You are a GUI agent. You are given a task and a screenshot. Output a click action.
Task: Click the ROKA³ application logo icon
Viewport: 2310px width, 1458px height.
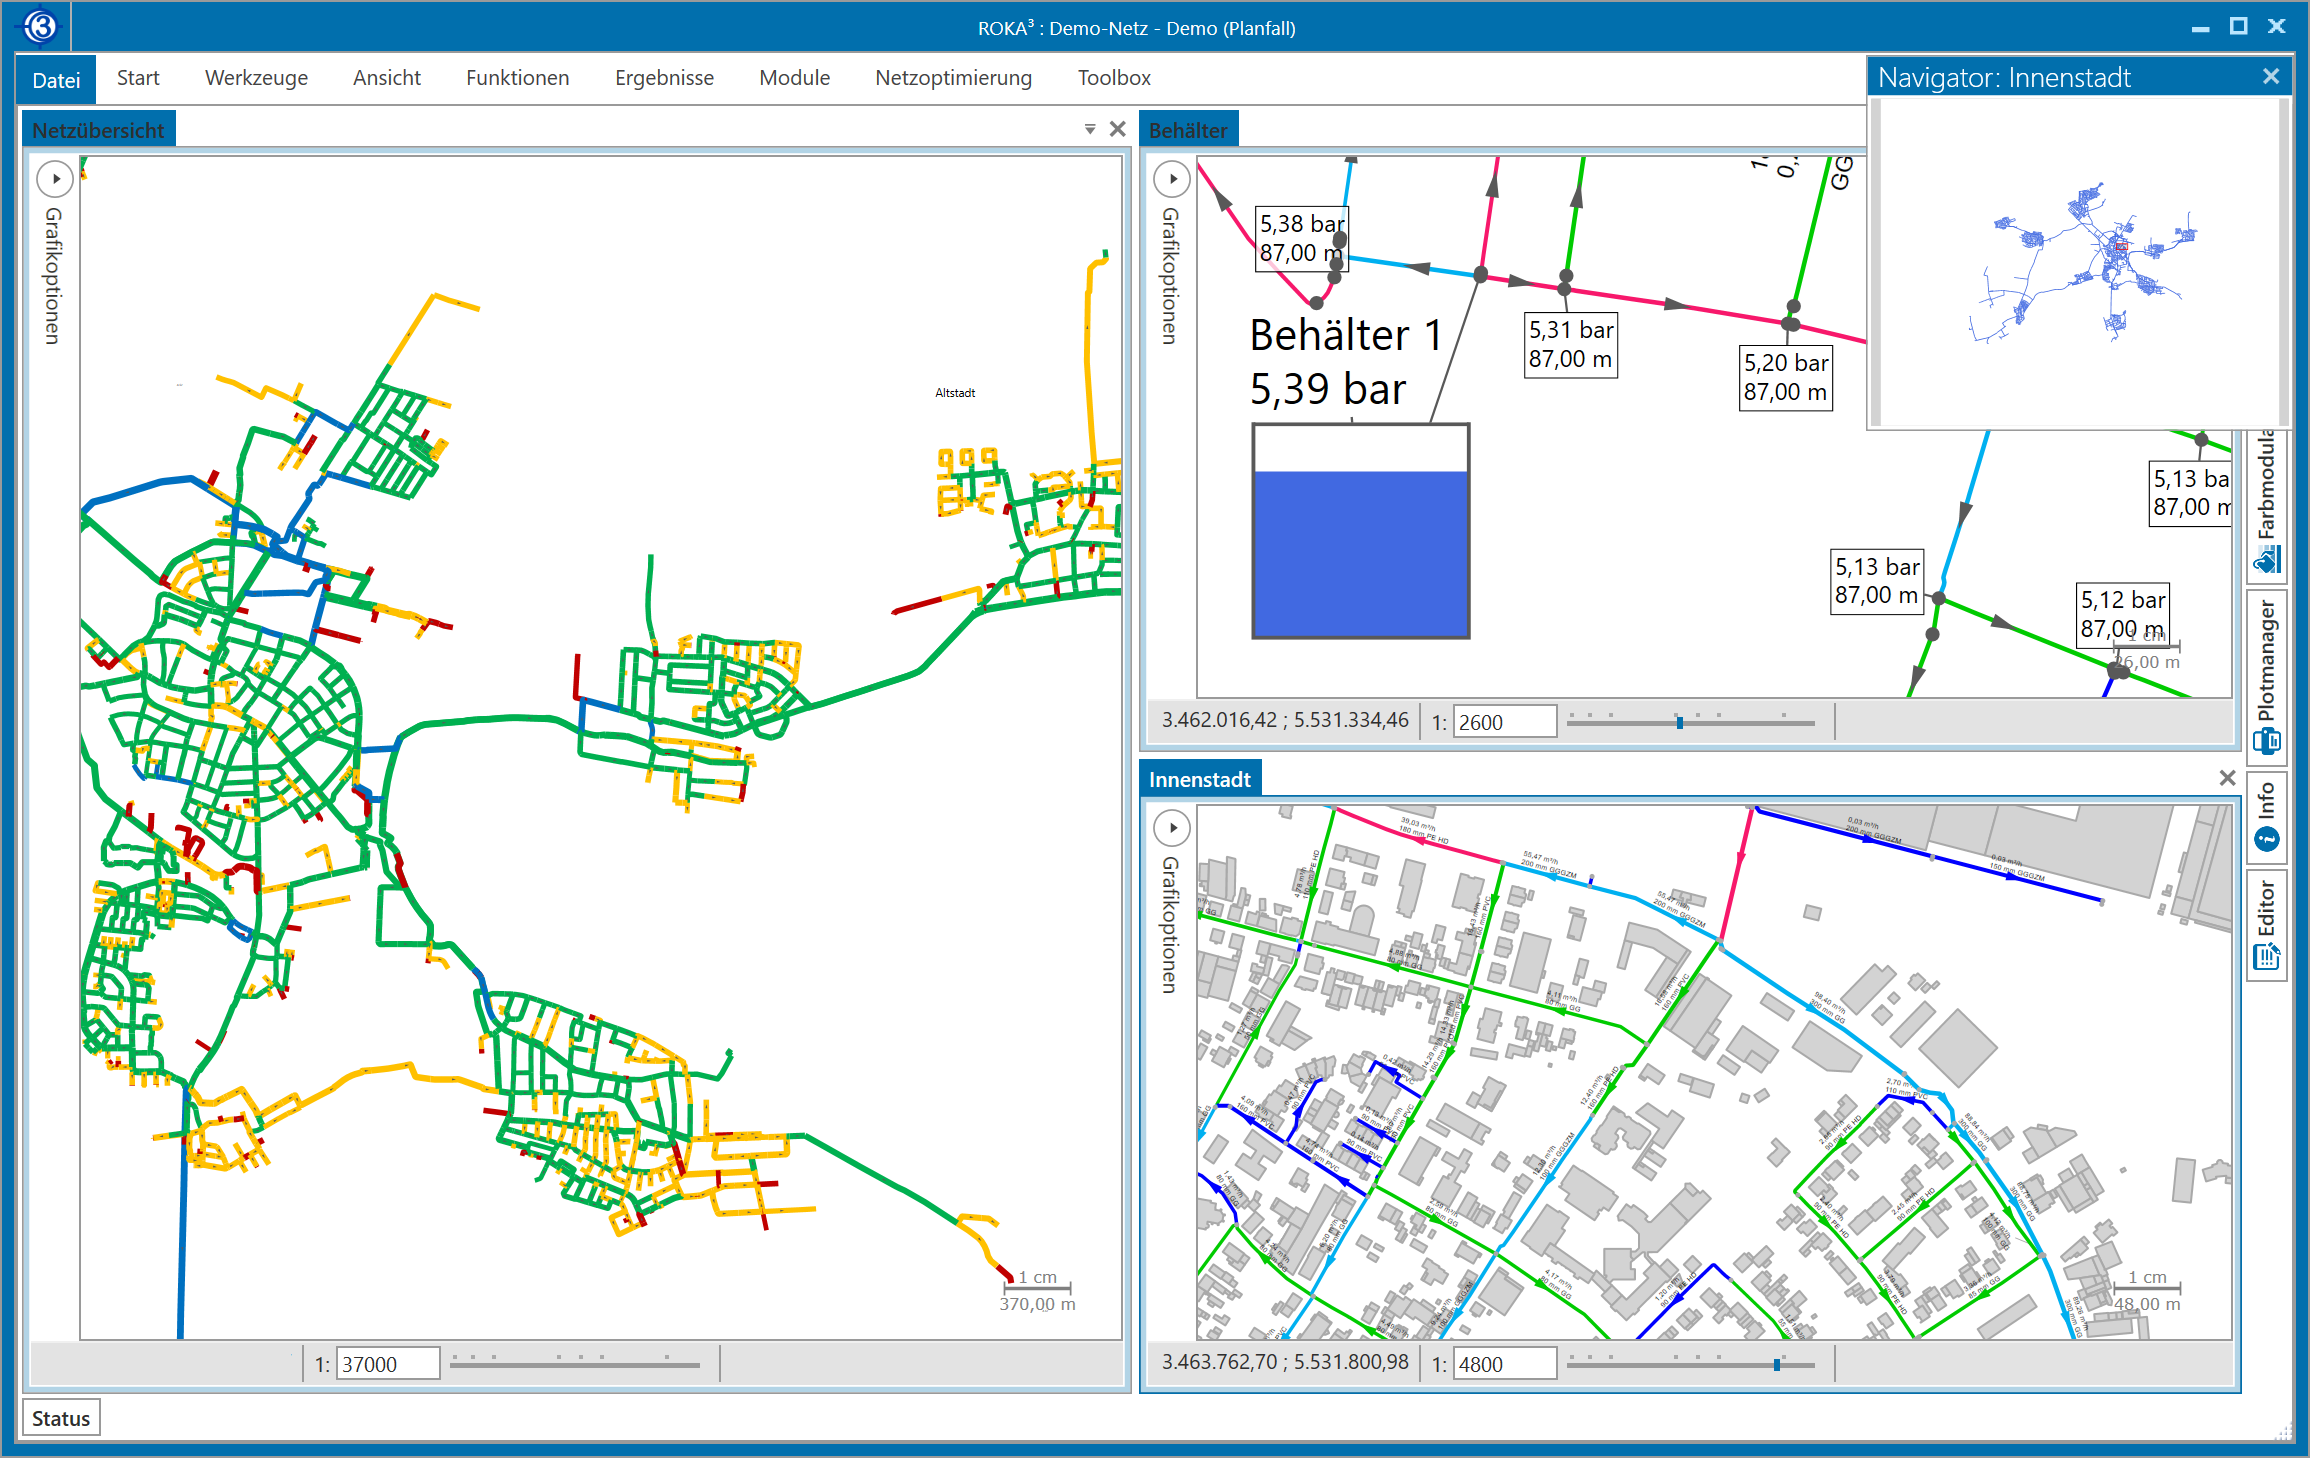(41, 27)
